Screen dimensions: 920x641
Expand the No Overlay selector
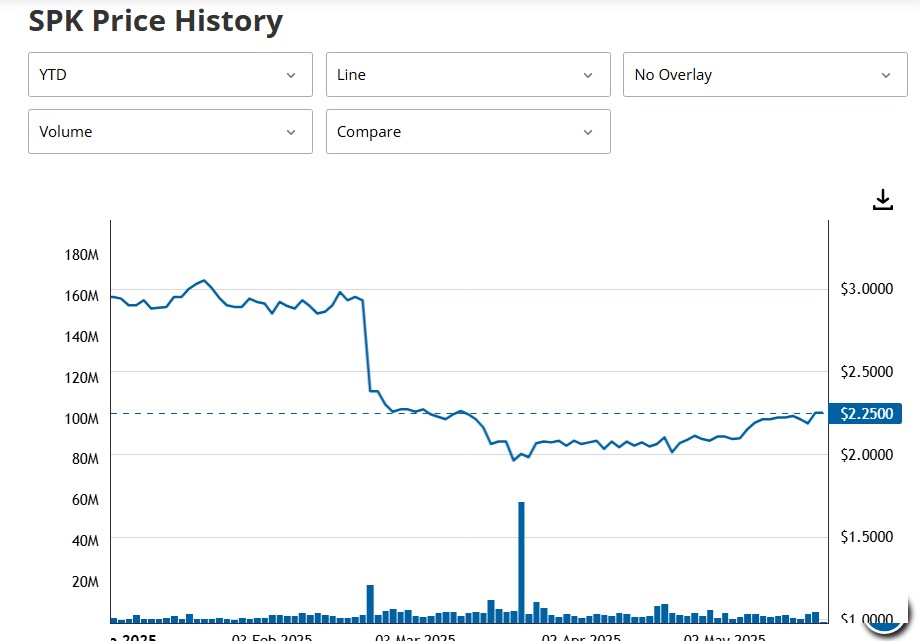click(x=765, y=75)
